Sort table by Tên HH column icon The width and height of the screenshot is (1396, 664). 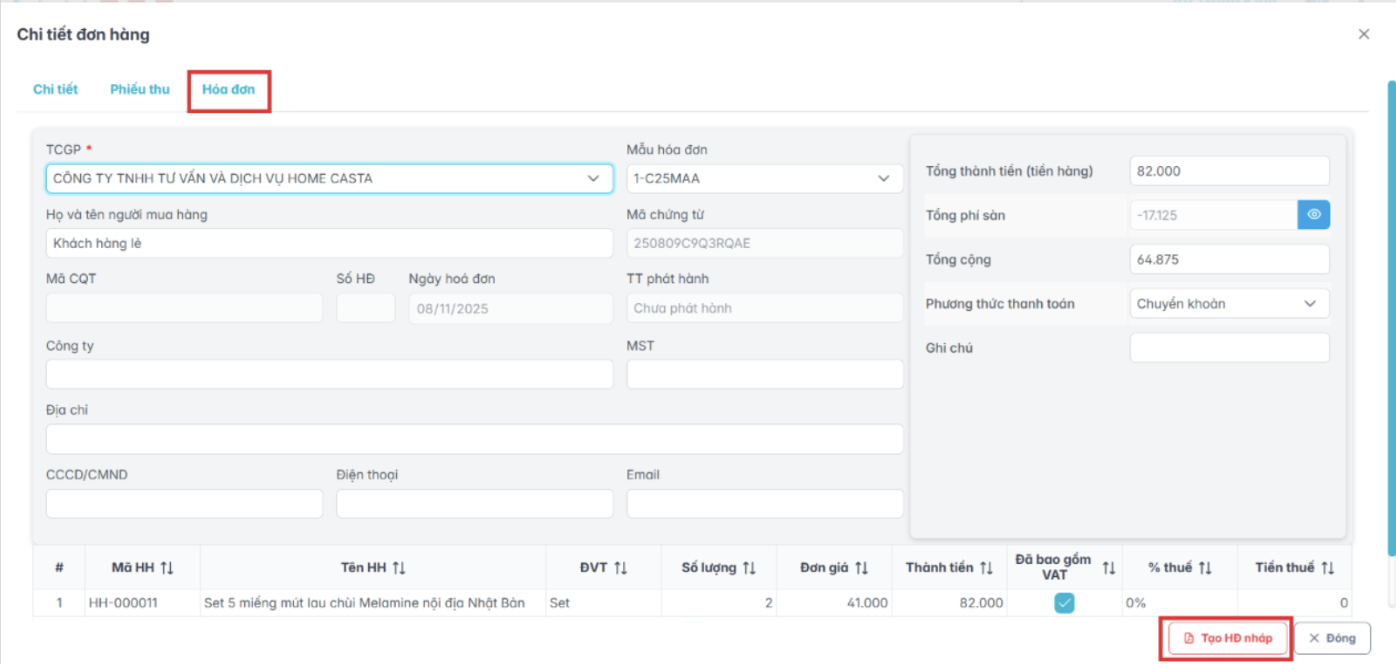399,568
